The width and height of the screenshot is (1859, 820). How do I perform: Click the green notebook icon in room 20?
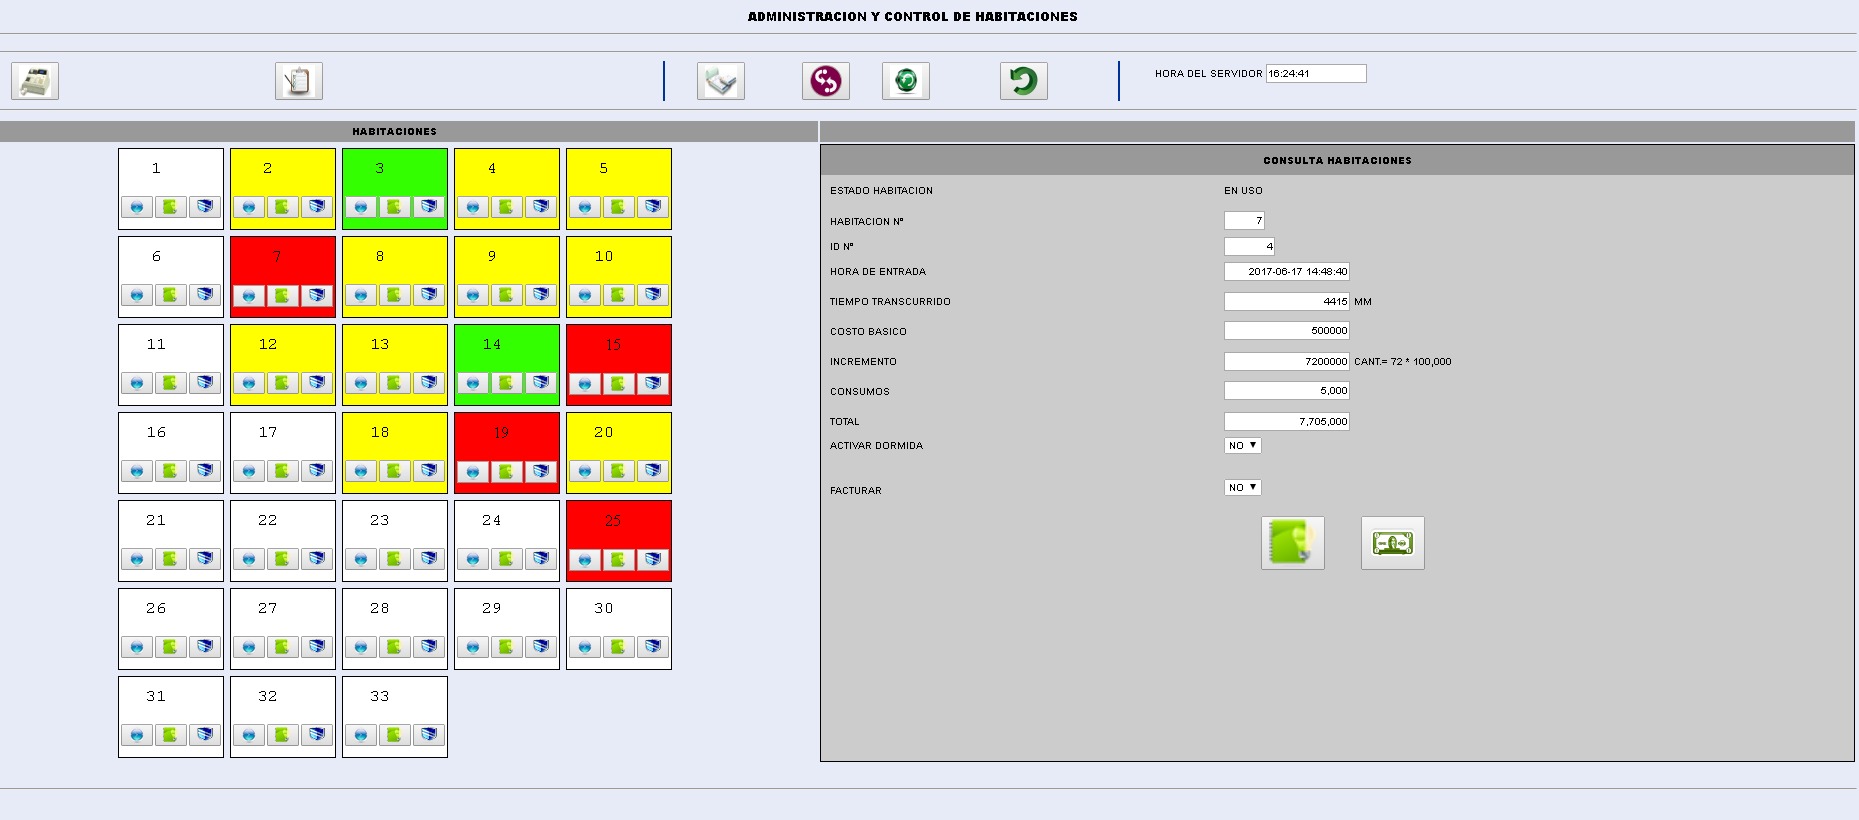coord(619,471)
